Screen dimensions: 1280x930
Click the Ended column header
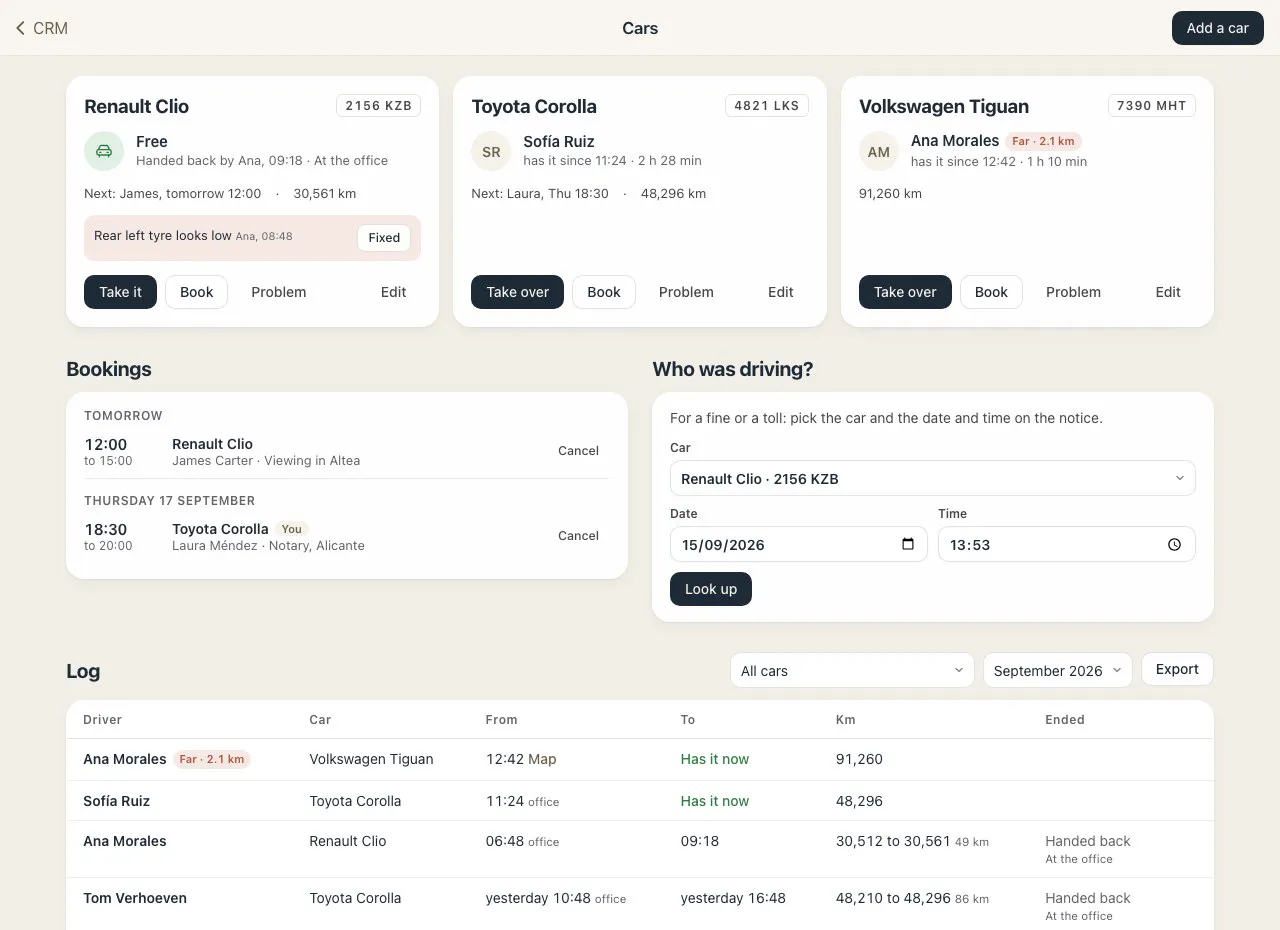1065,719
